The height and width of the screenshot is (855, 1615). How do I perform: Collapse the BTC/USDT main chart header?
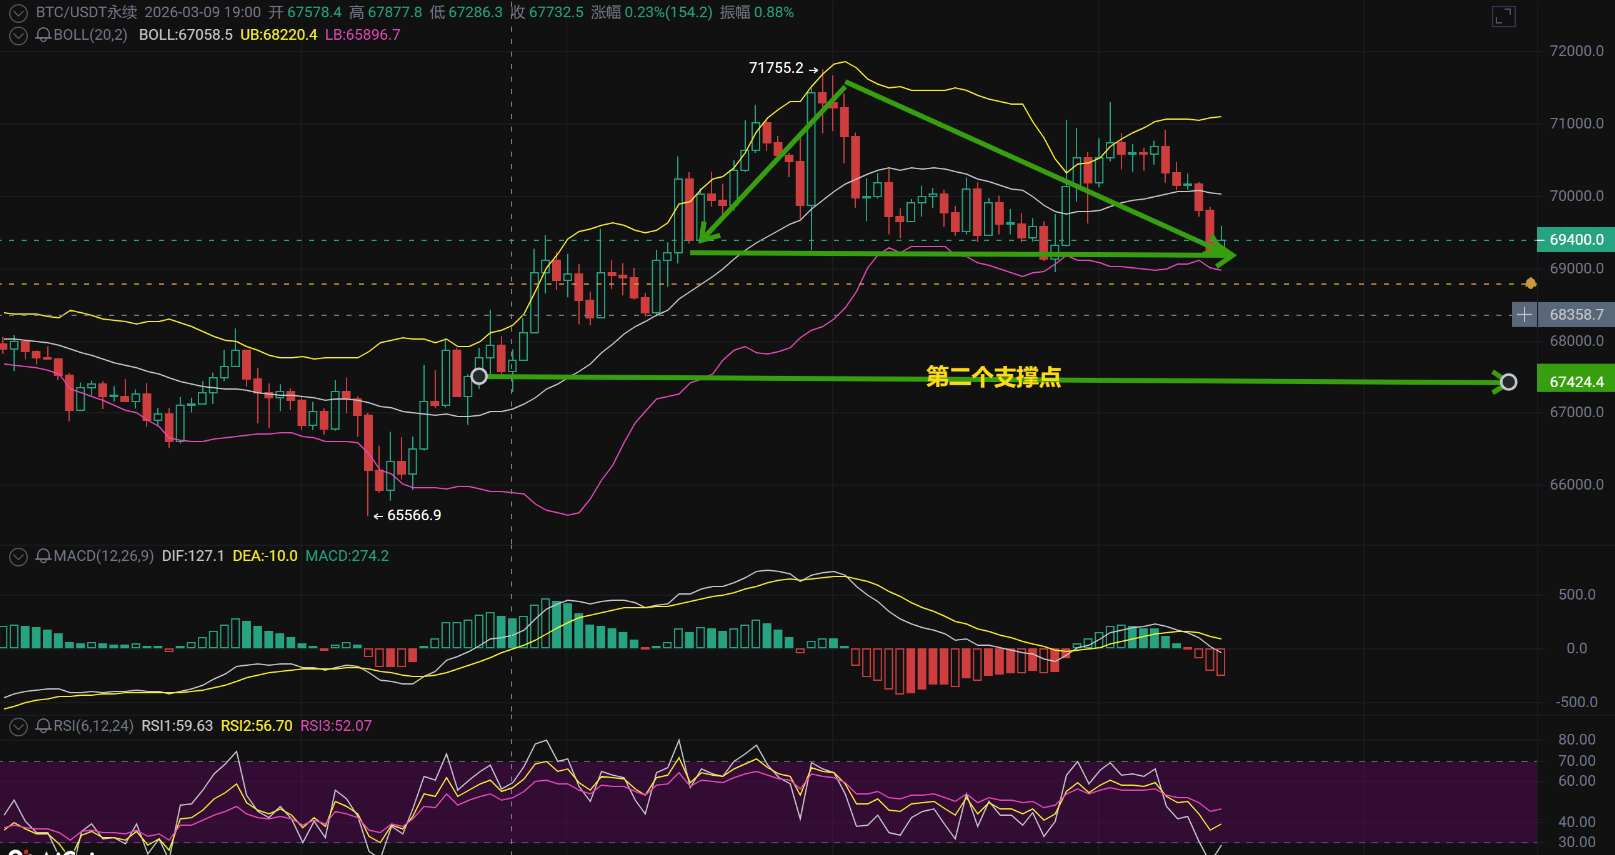(18, 13)
